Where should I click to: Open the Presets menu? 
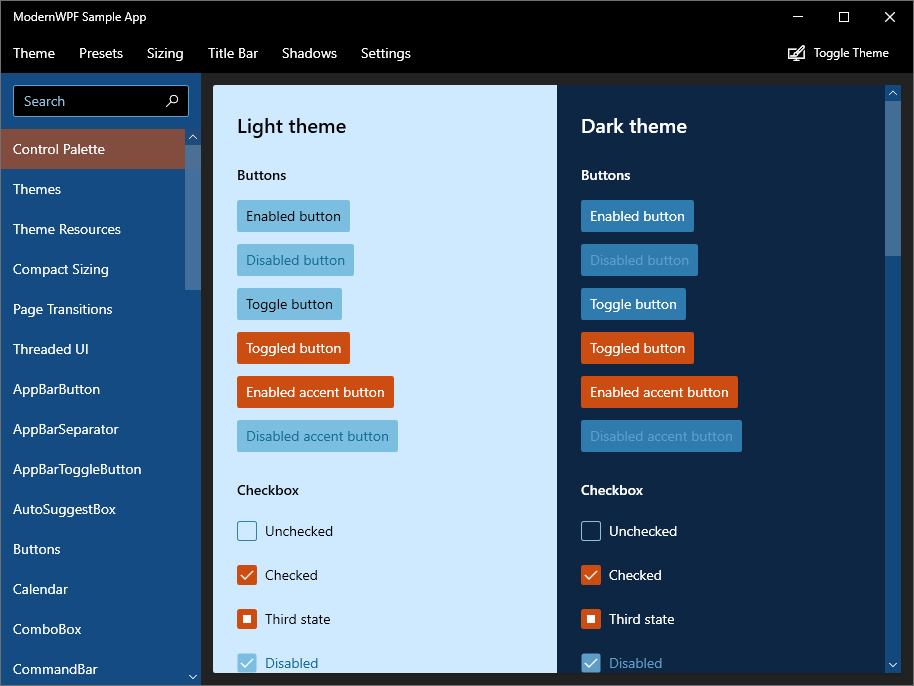(x=100, y=53)
